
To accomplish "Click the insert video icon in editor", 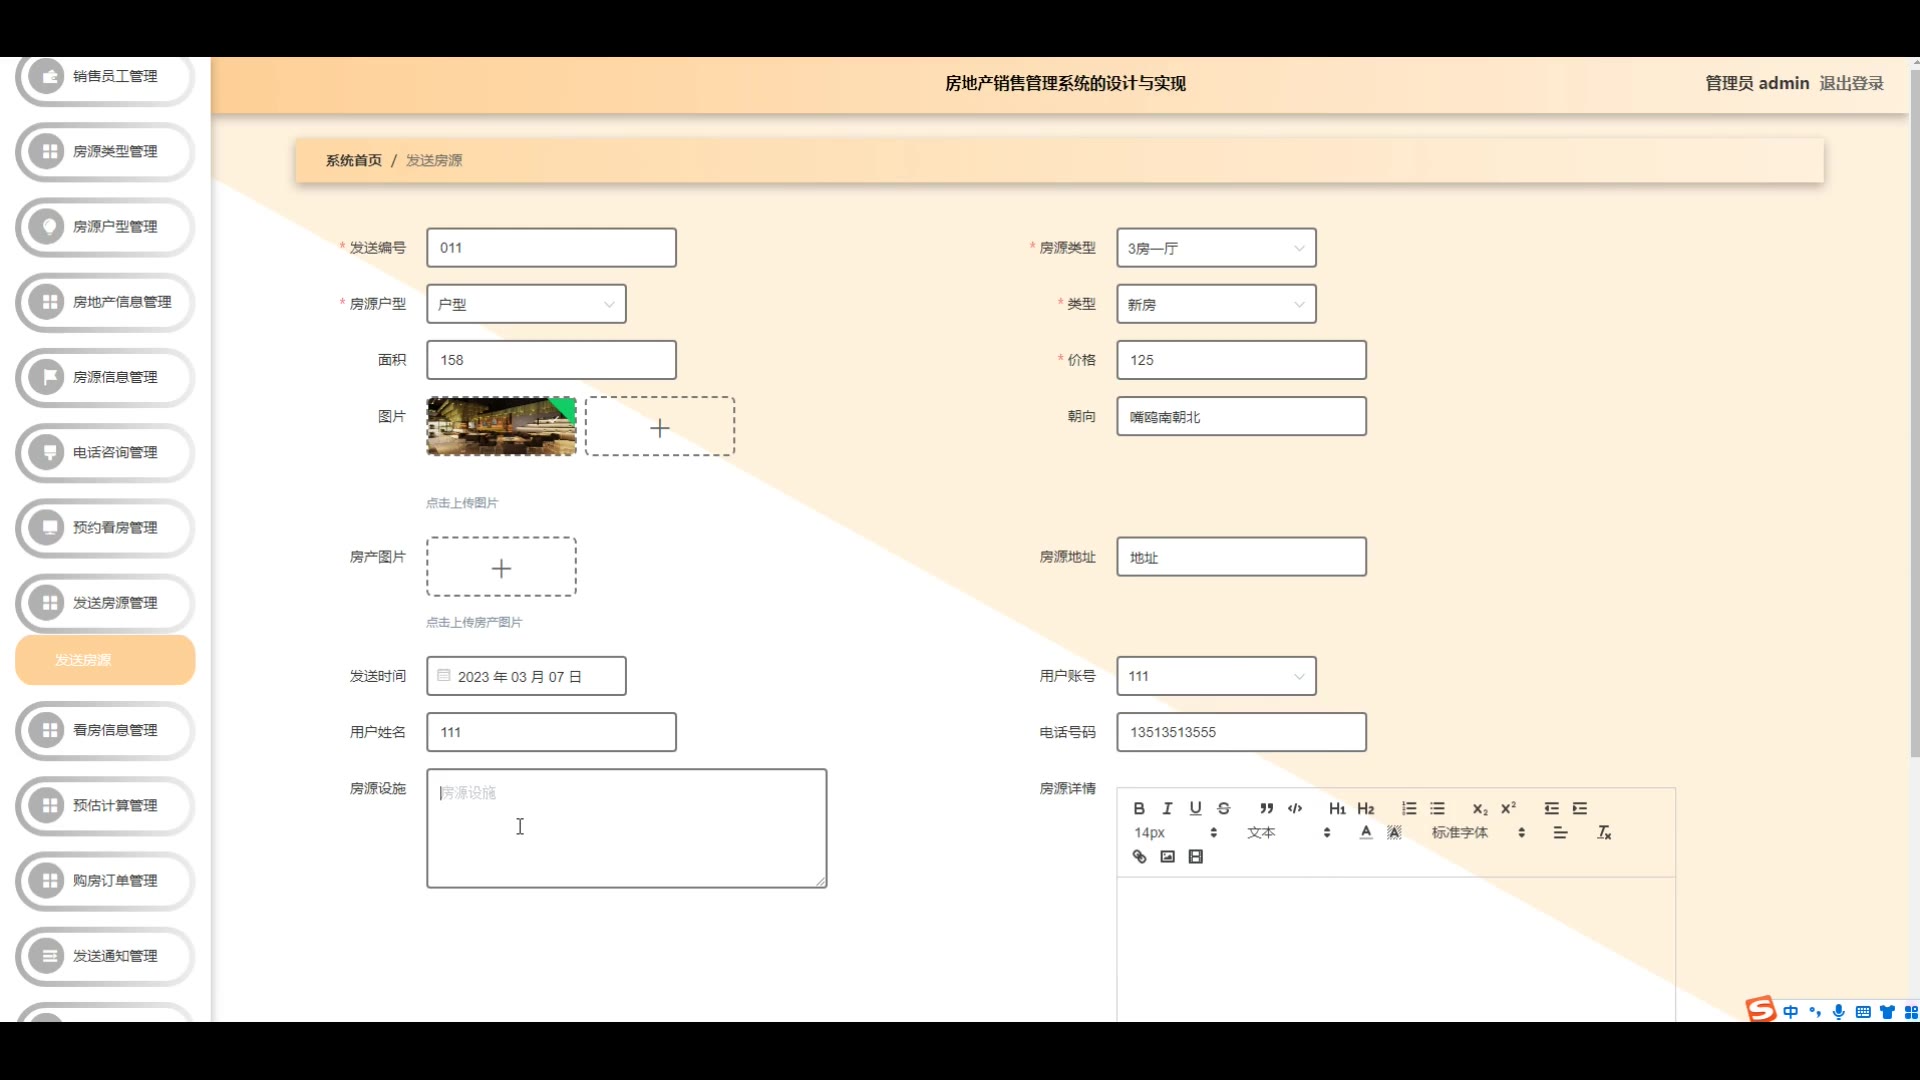I will [x=1195, y=857].
